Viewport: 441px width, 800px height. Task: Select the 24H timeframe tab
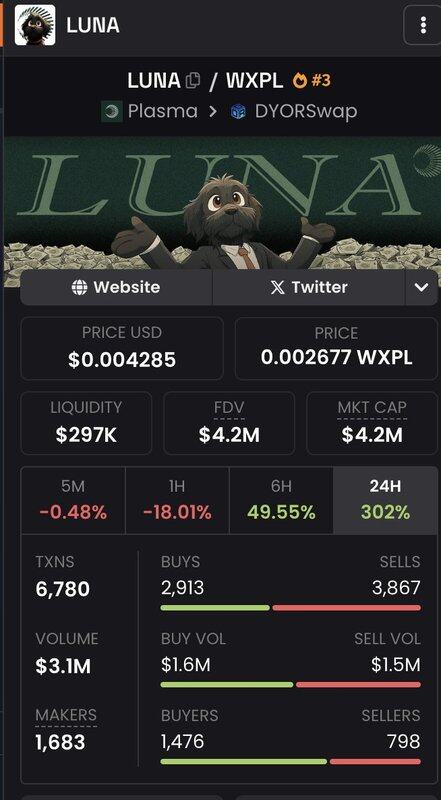click(x=385, y=500)
